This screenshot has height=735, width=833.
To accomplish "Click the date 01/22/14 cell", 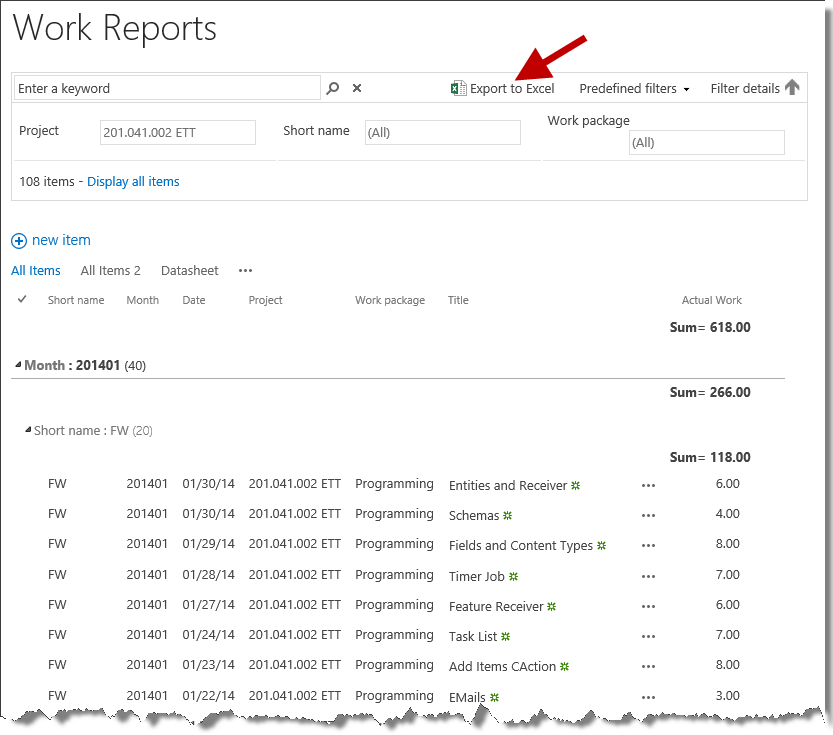I will tap(208, 696).
